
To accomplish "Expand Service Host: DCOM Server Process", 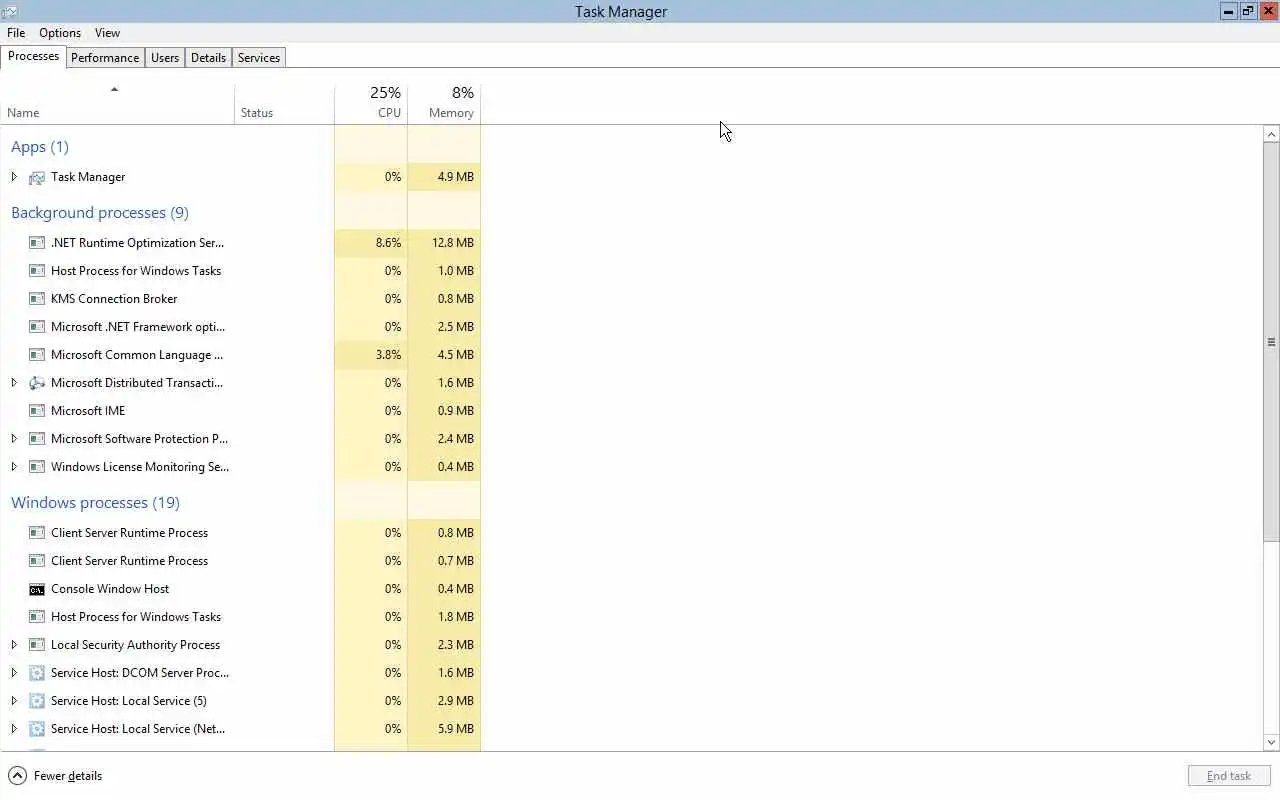I will coord(14,673).
